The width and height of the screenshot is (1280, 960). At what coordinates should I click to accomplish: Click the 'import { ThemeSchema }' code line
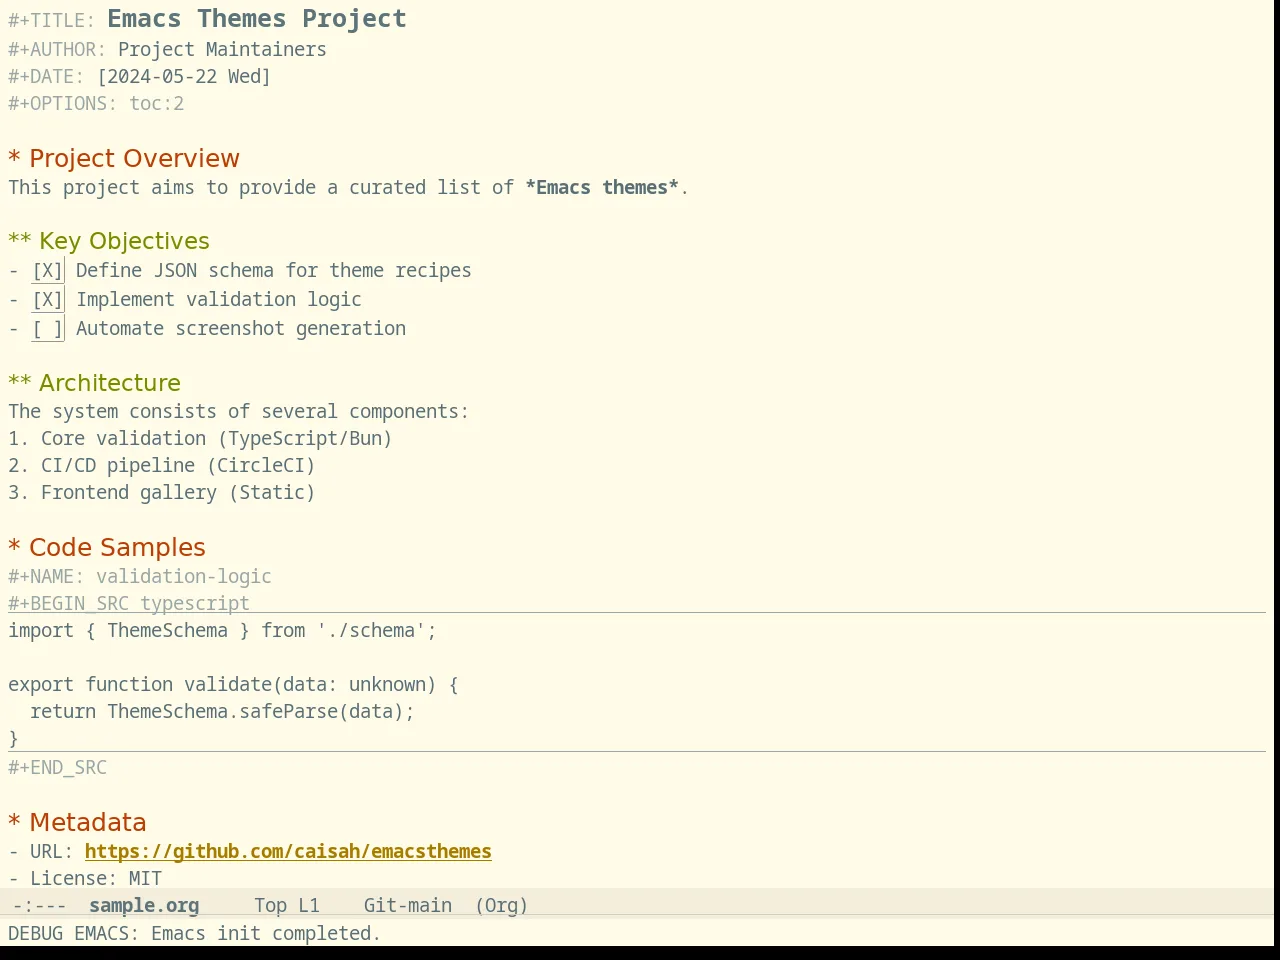[222, 630]
